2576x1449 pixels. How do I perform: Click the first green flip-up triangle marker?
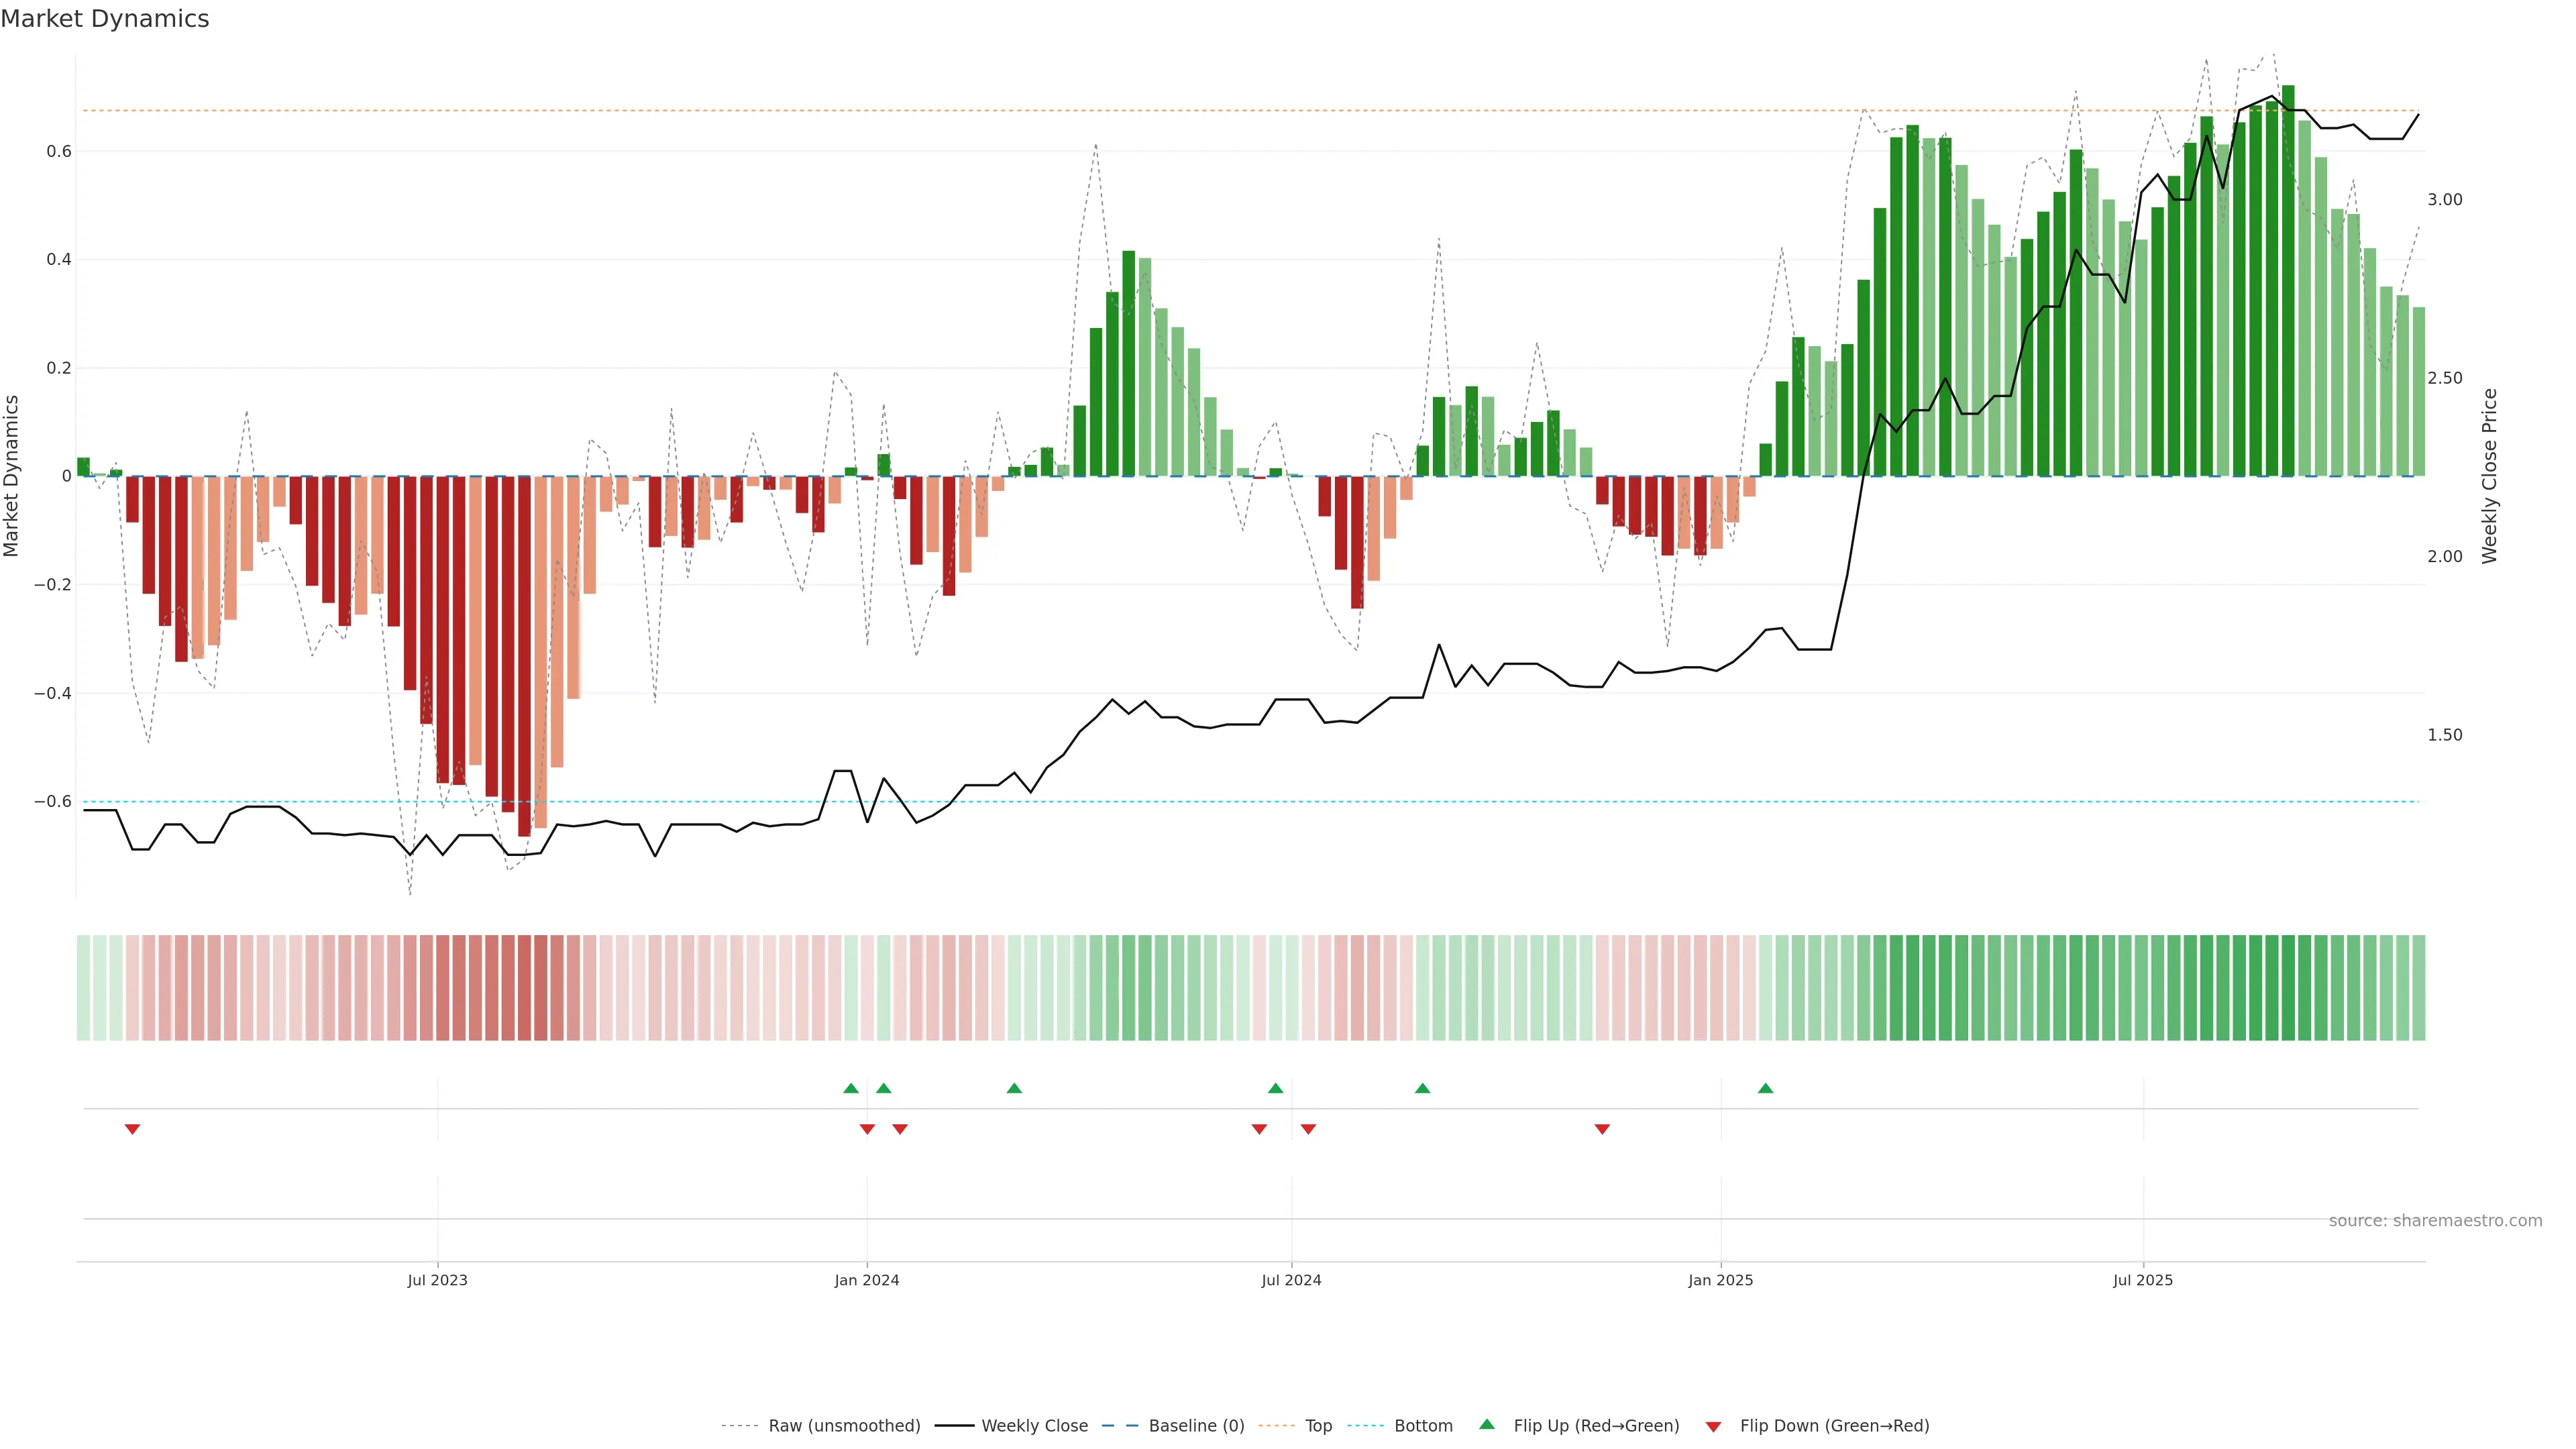coord(851,1088)
